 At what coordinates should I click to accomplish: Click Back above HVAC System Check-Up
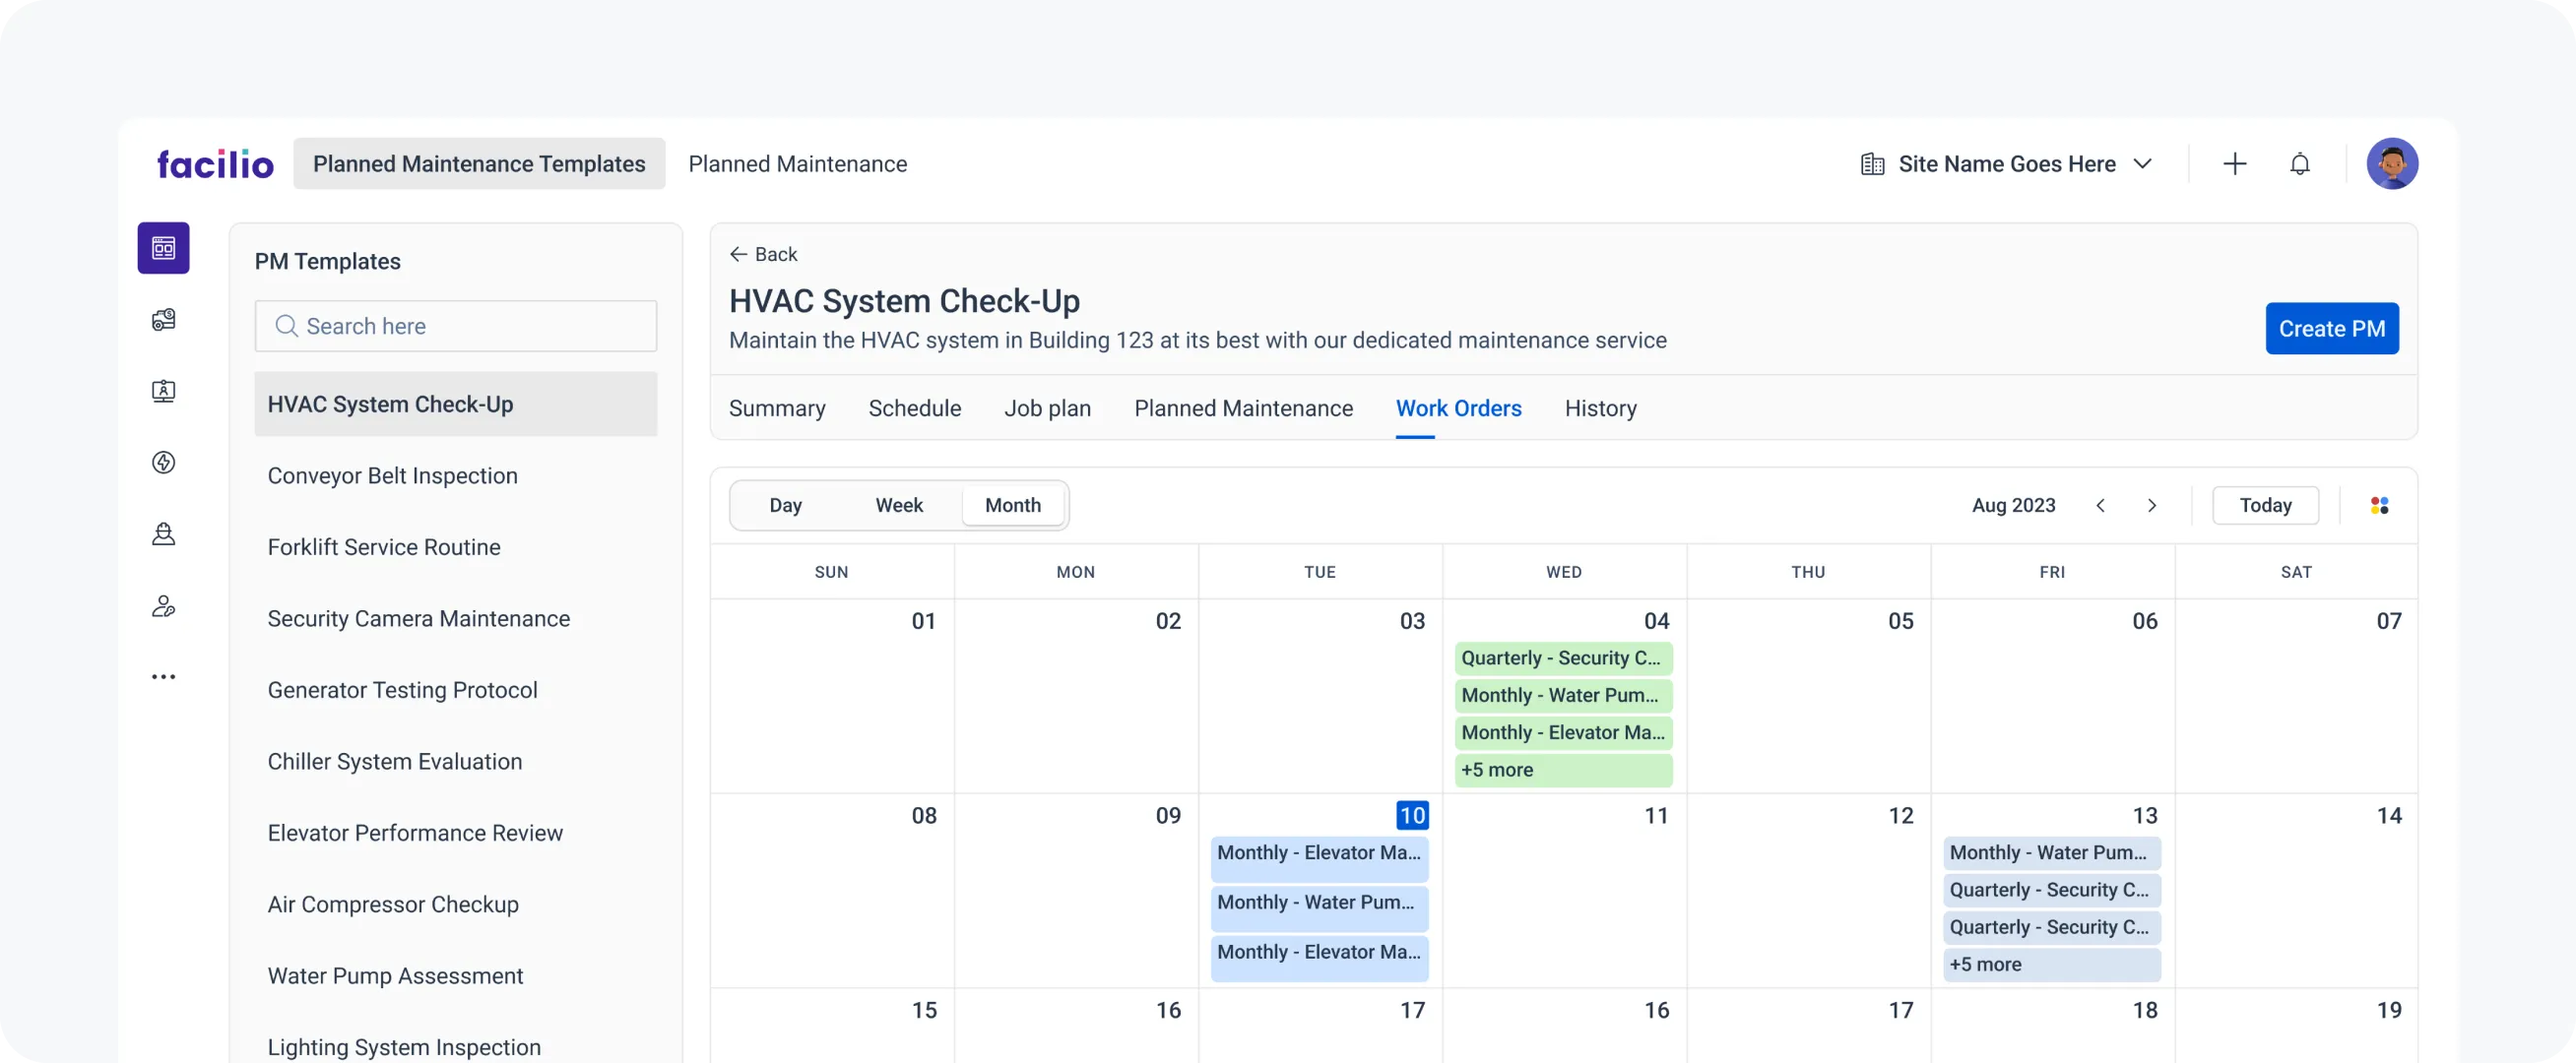763,254
